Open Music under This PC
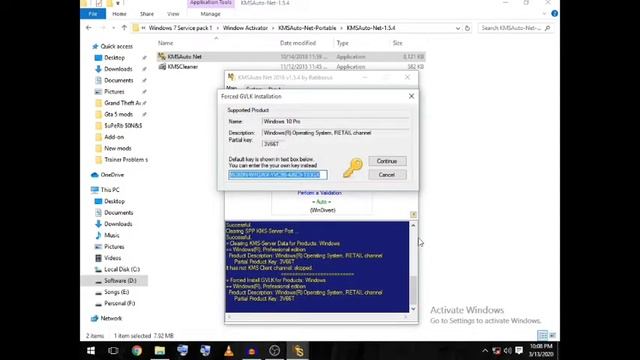The width and height of the screenshot is (640, 360). 111,236
